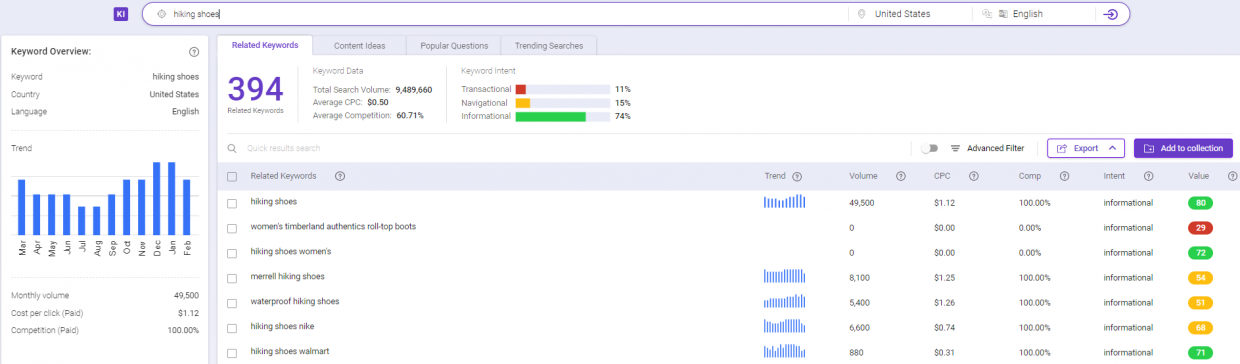
Task: Open Keyword Overview help icon
Action: (x=194, y=52)
